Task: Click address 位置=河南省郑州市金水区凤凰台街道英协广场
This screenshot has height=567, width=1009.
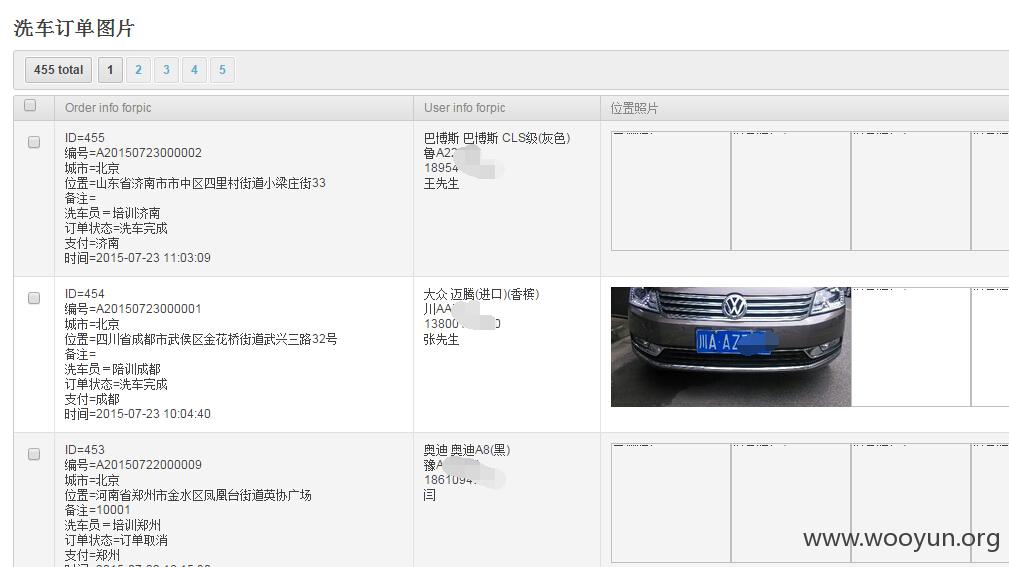Action: pyautogui.click(x=188, y=495)
